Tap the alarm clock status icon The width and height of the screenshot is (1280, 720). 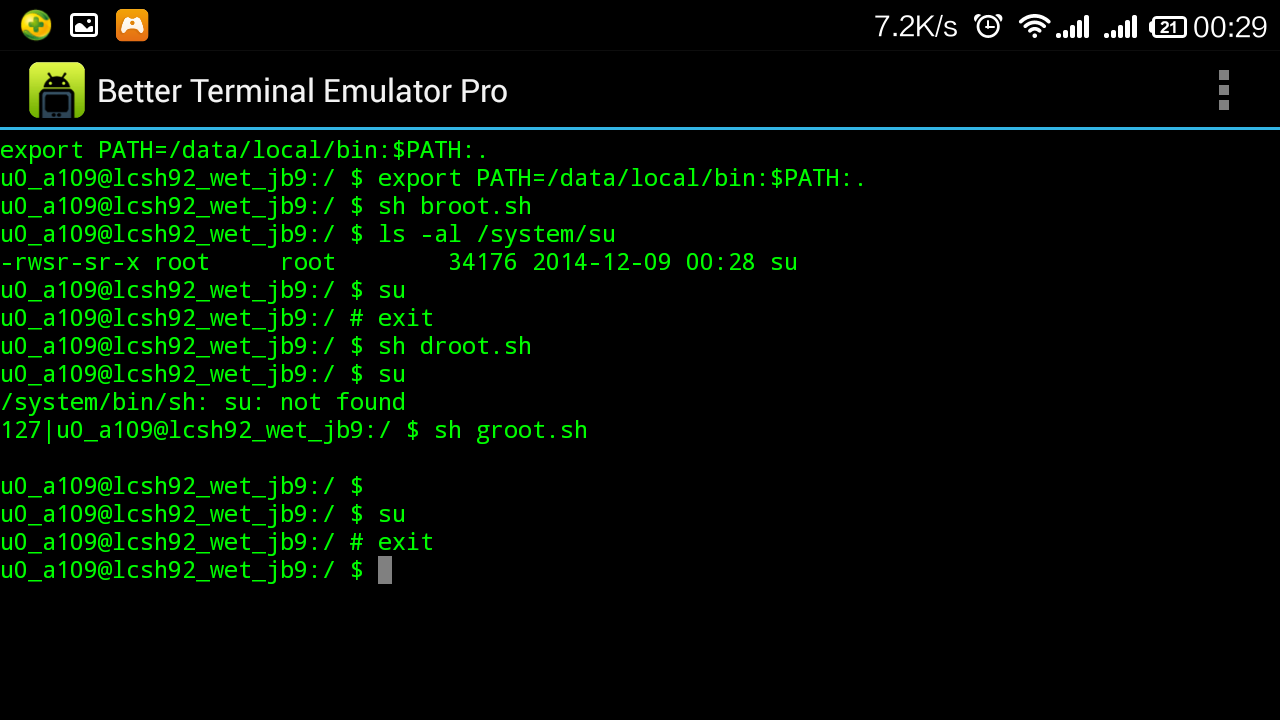[x=988, y=26]
